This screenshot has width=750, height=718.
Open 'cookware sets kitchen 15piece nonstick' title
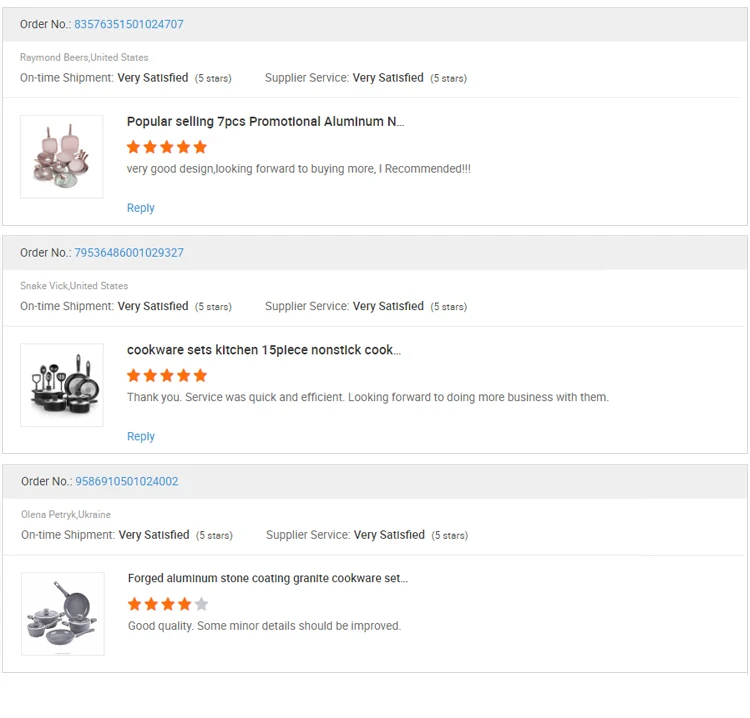coord(263,350)
